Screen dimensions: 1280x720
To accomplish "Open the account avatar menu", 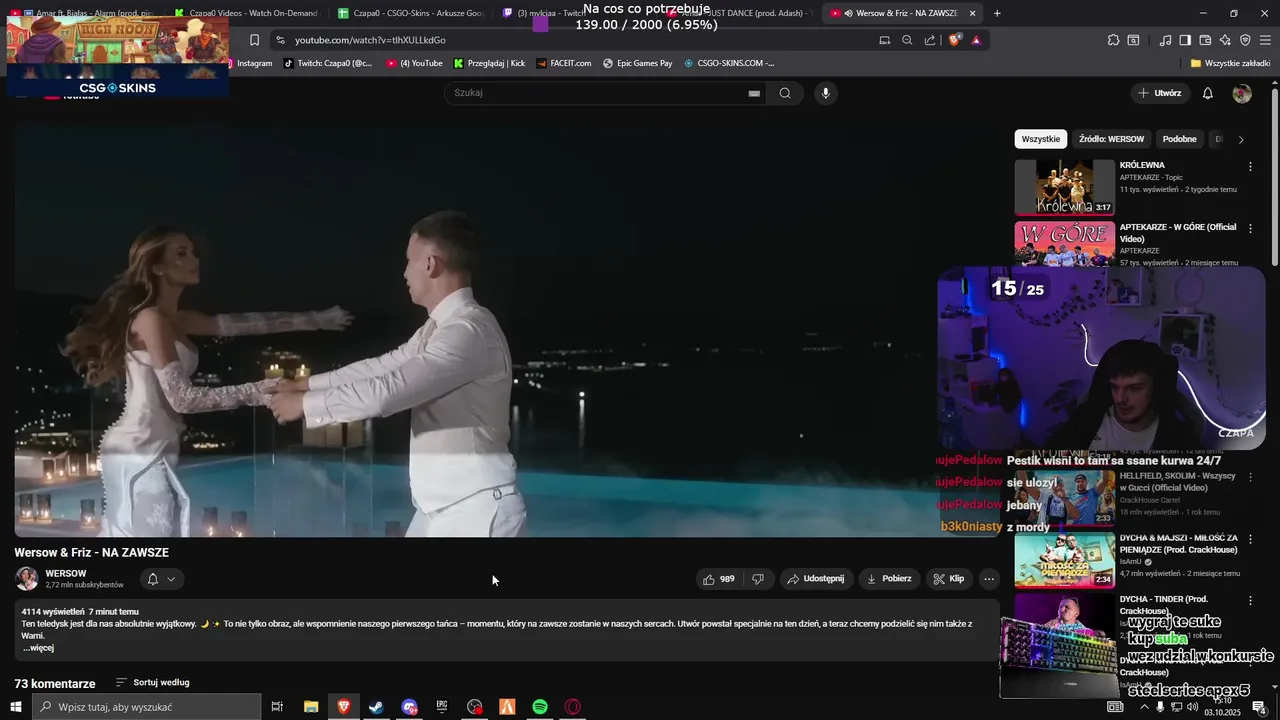I will [x=1242, y=93].
